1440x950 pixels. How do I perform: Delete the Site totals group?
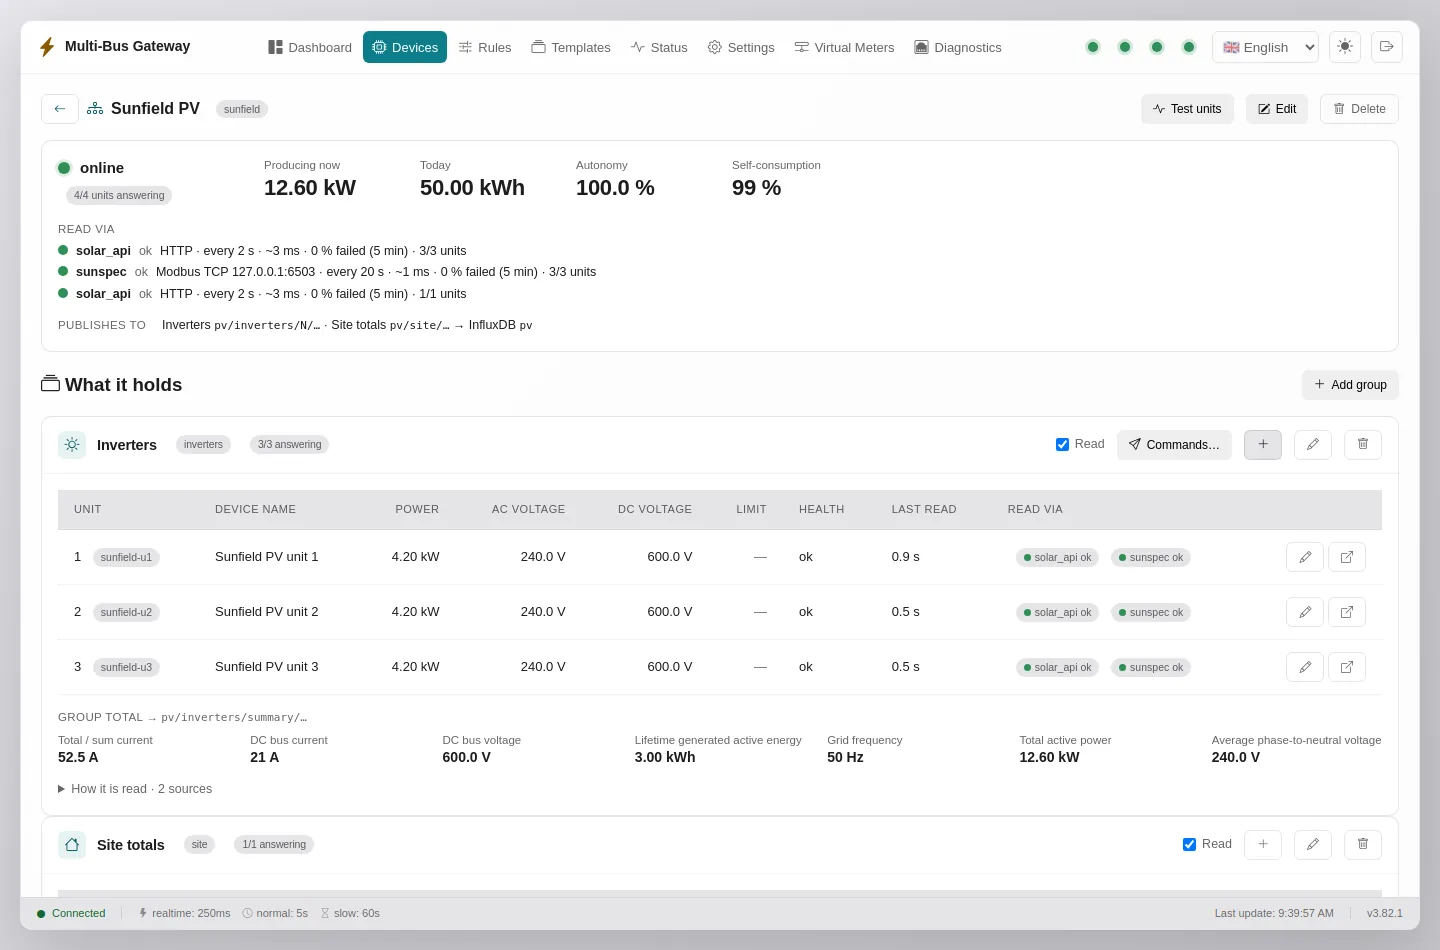click(1363, 845)
